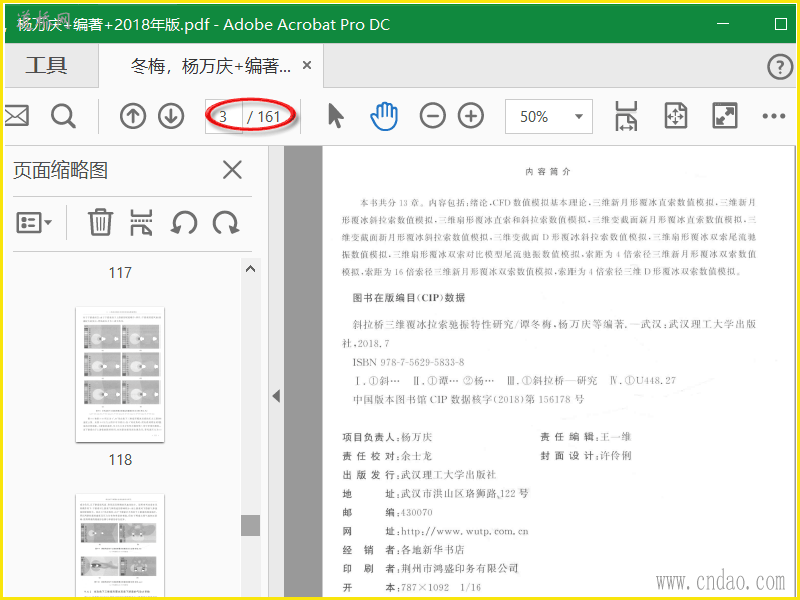Close the 冬梅，杨万庆 document tab

[x=307, y=65]
